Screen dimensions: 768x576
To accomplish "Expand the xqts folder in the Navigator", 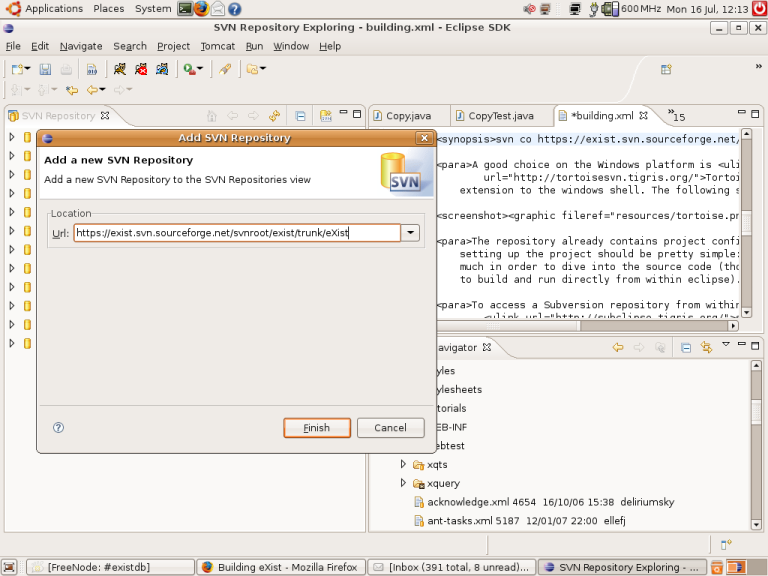I will tap(404, 465).
